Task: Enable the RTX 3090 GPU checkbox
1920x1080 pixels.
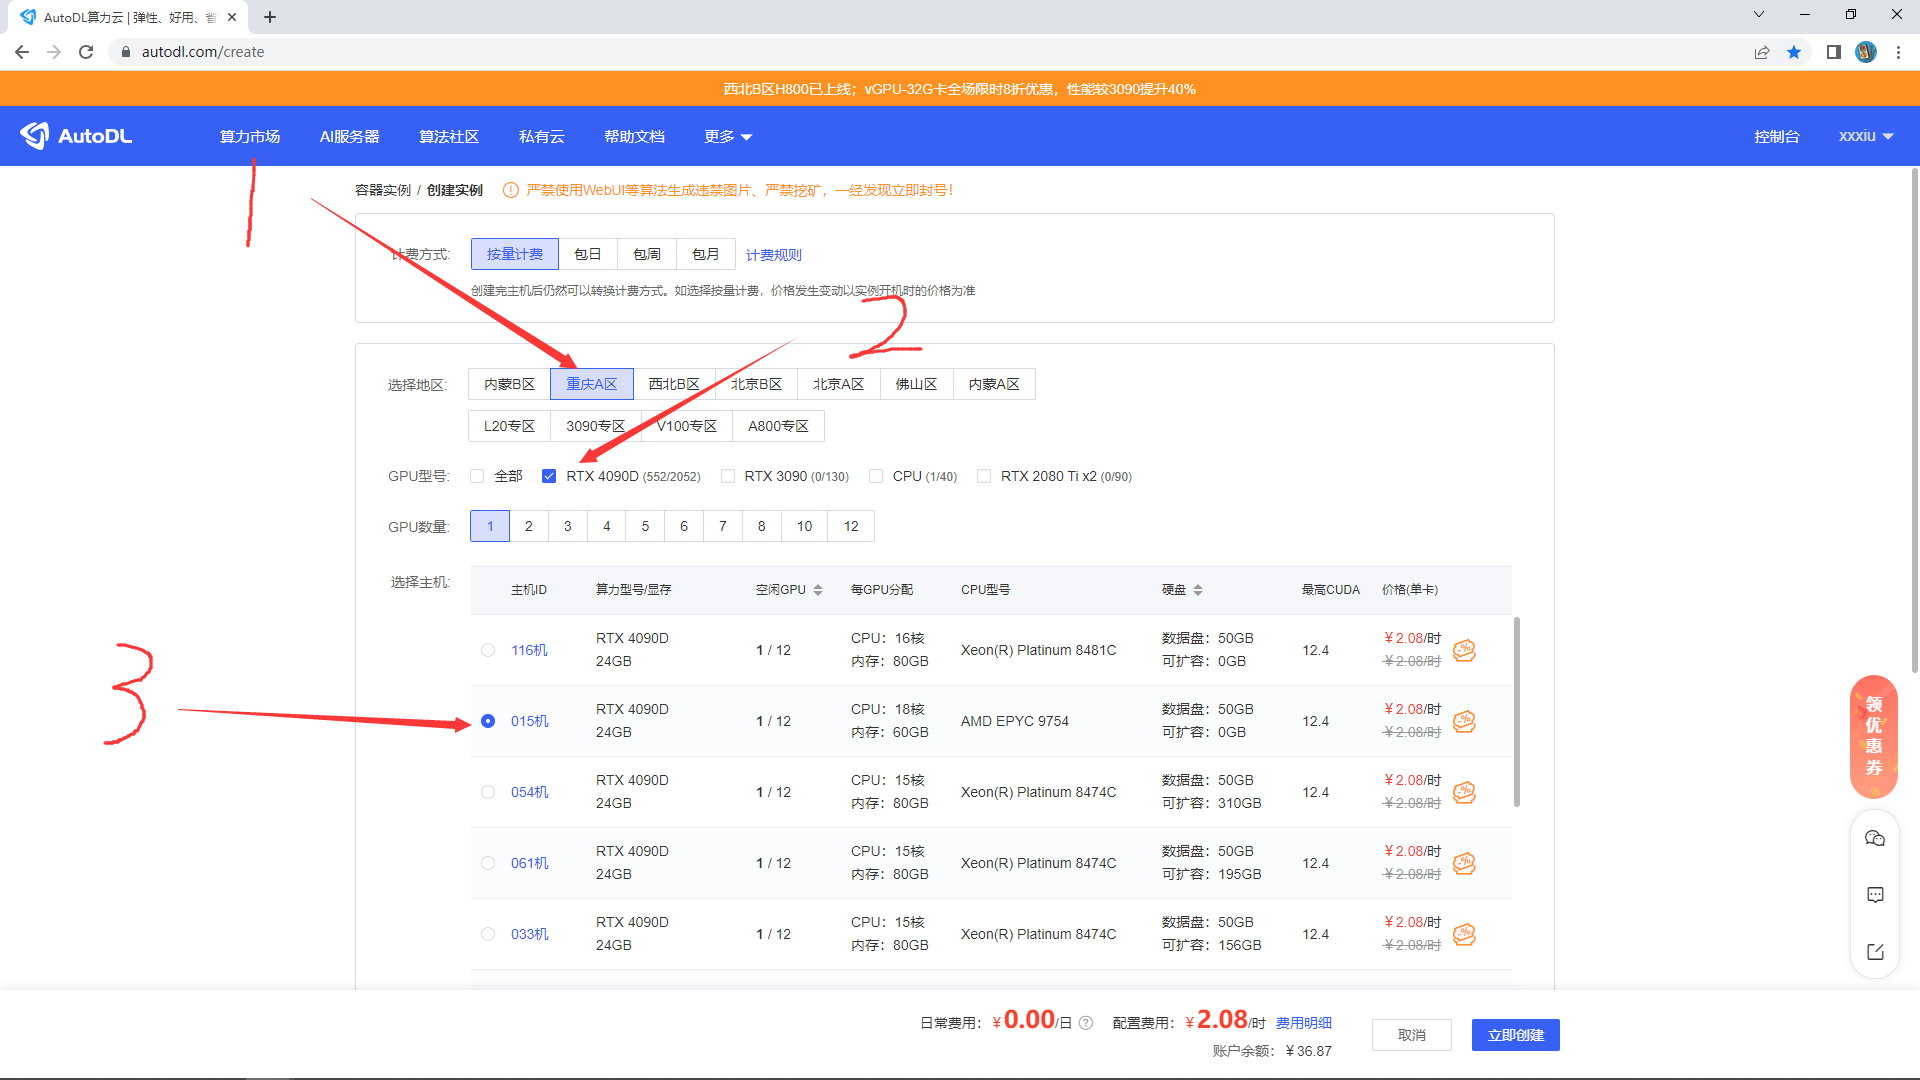Action: point(728,476)
